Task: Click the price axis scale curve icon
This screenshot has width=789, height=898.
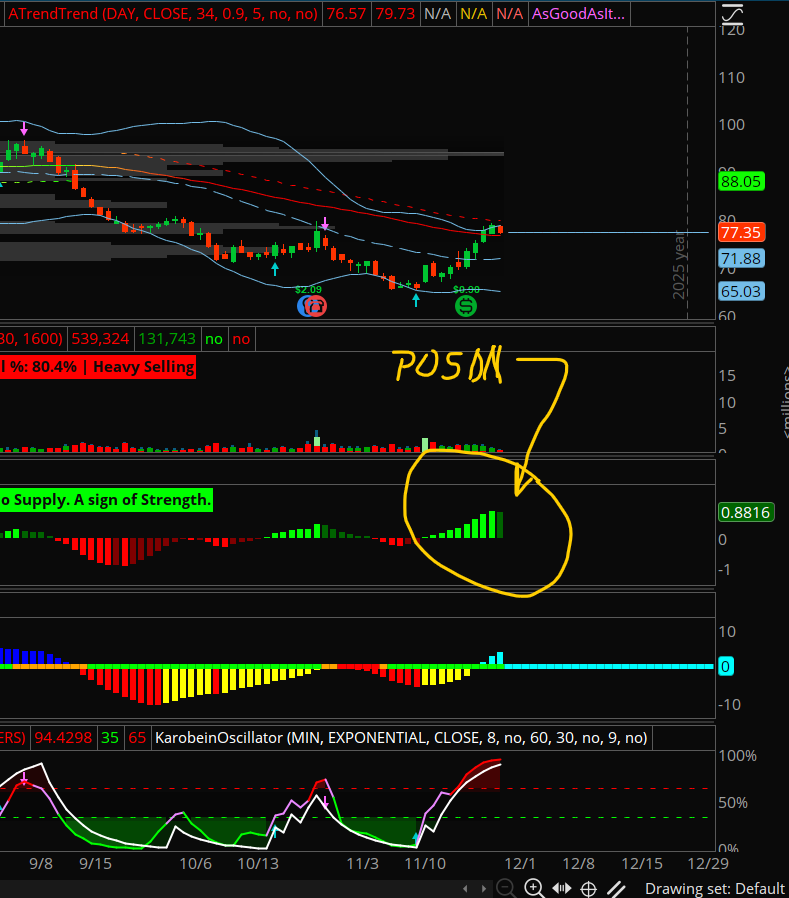Action: click(733, 14)
